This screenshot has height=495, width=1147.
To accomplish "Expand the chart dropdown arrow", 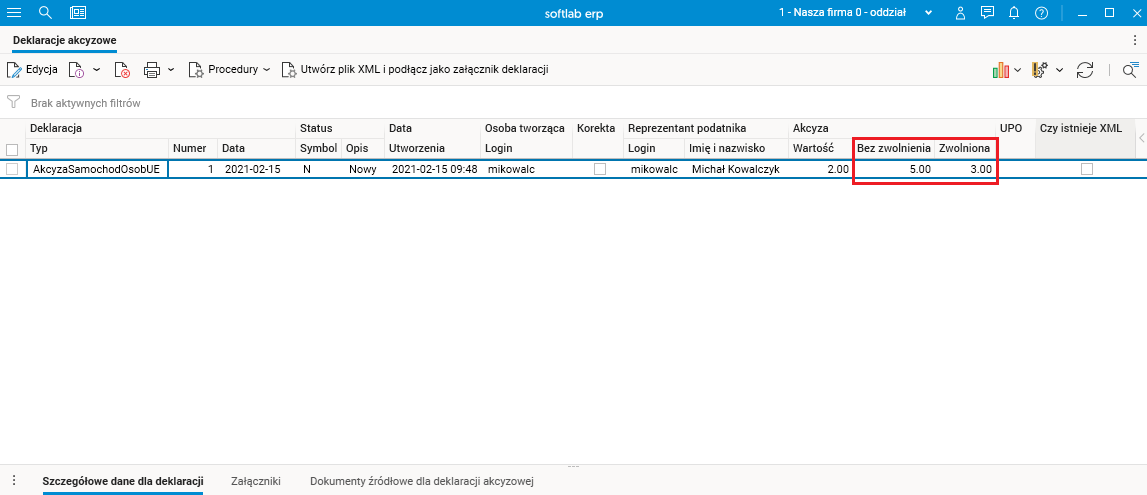I will 1018,71.
